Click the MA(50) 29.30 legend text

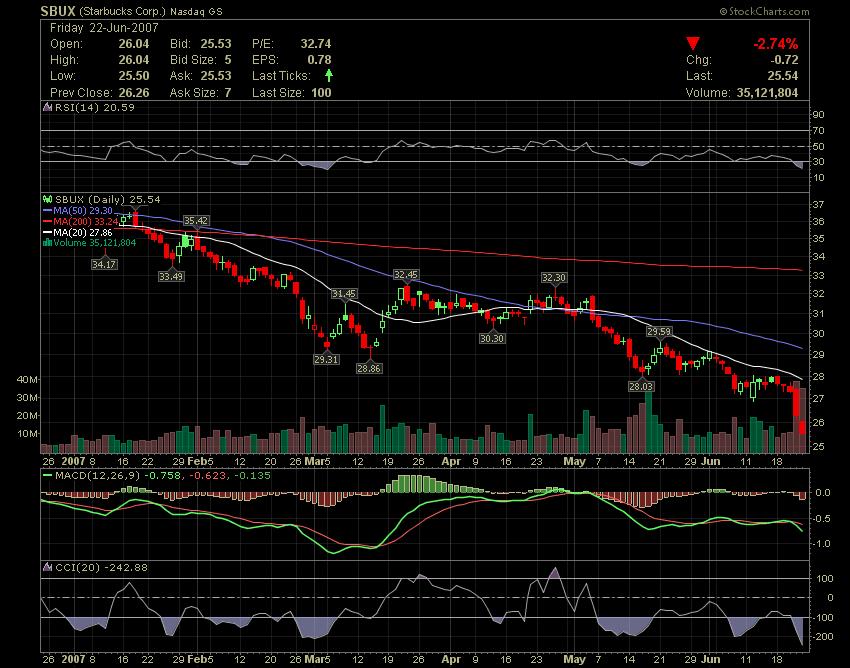(83, 211)
